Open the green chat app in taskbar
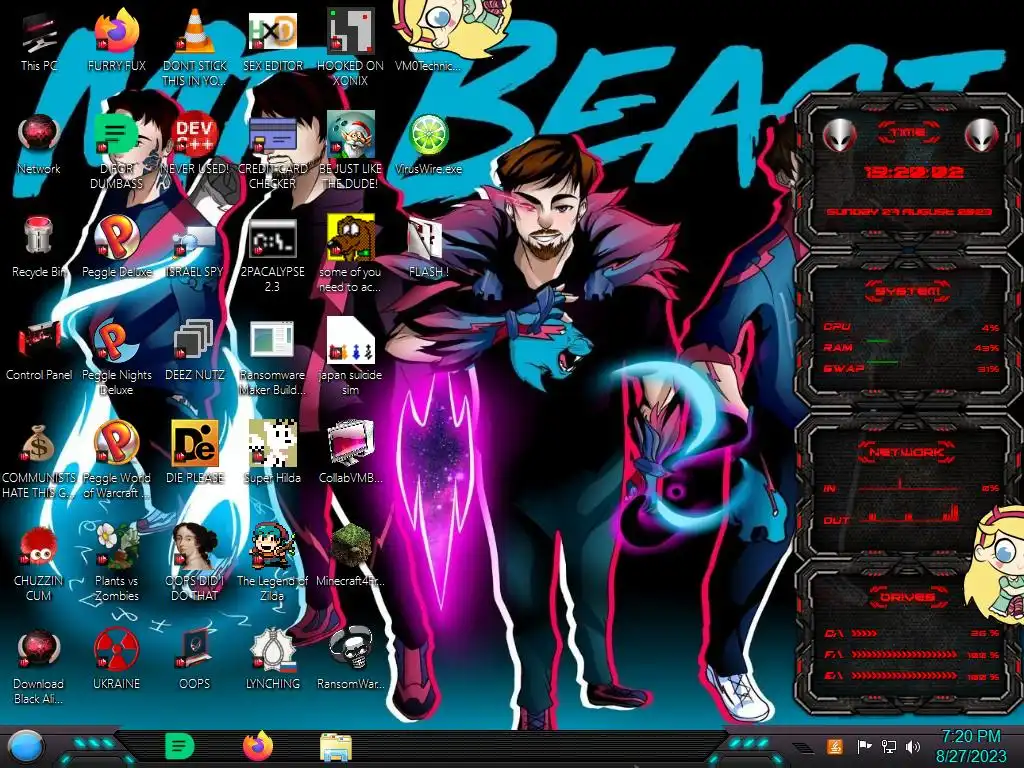 tap(180, 746)
